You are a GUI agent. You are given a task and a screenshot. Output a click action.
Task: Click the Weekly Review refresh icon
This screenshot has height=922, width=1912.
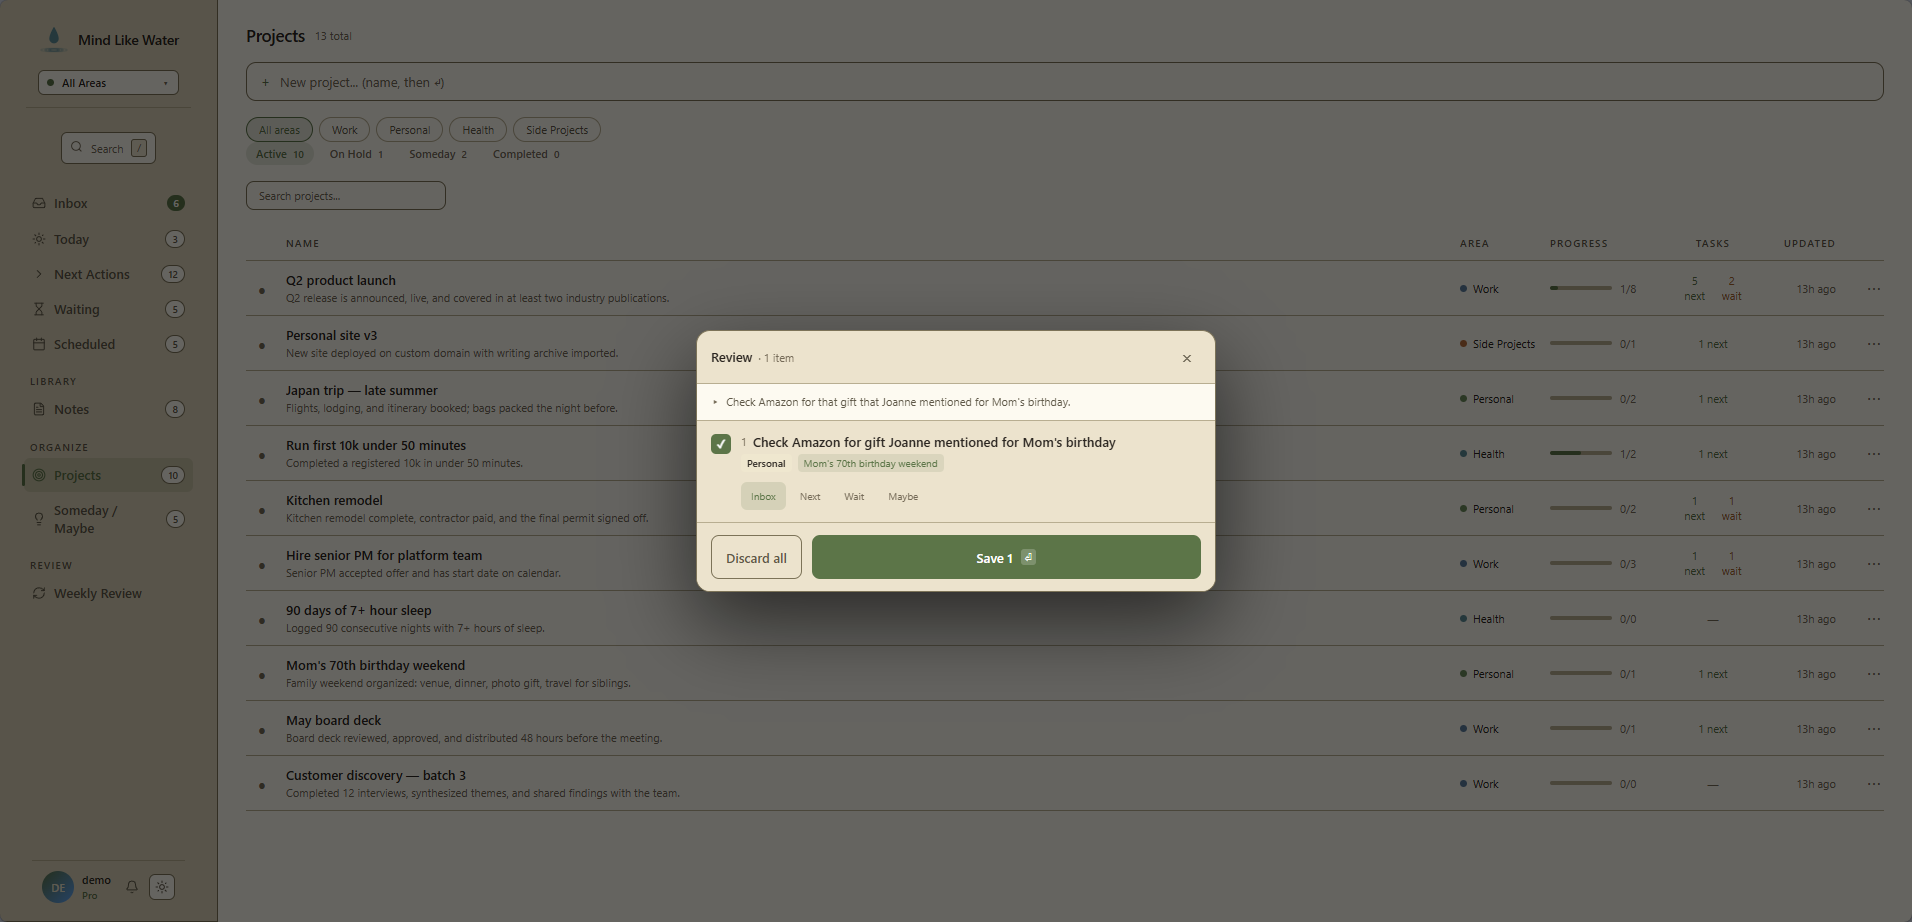tap(39, 593)
